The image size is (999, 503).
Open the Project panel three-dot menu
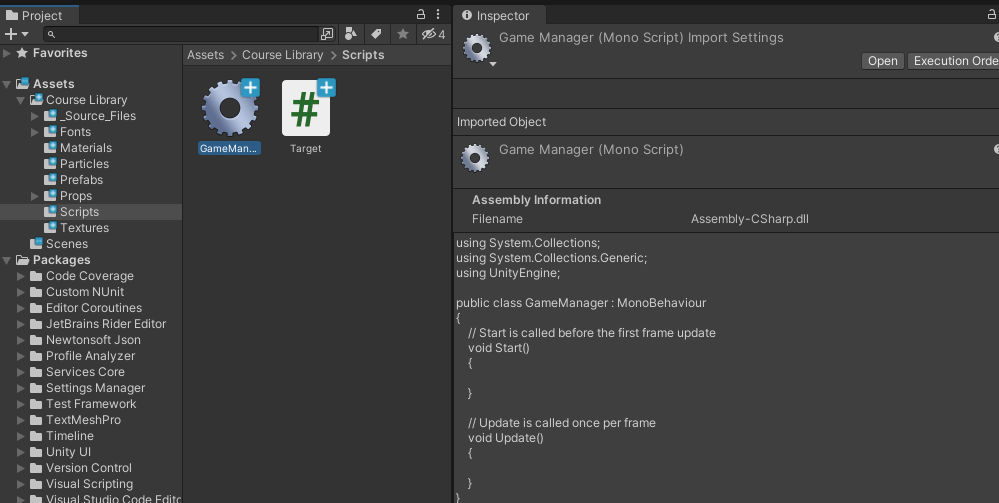point(438,14)
